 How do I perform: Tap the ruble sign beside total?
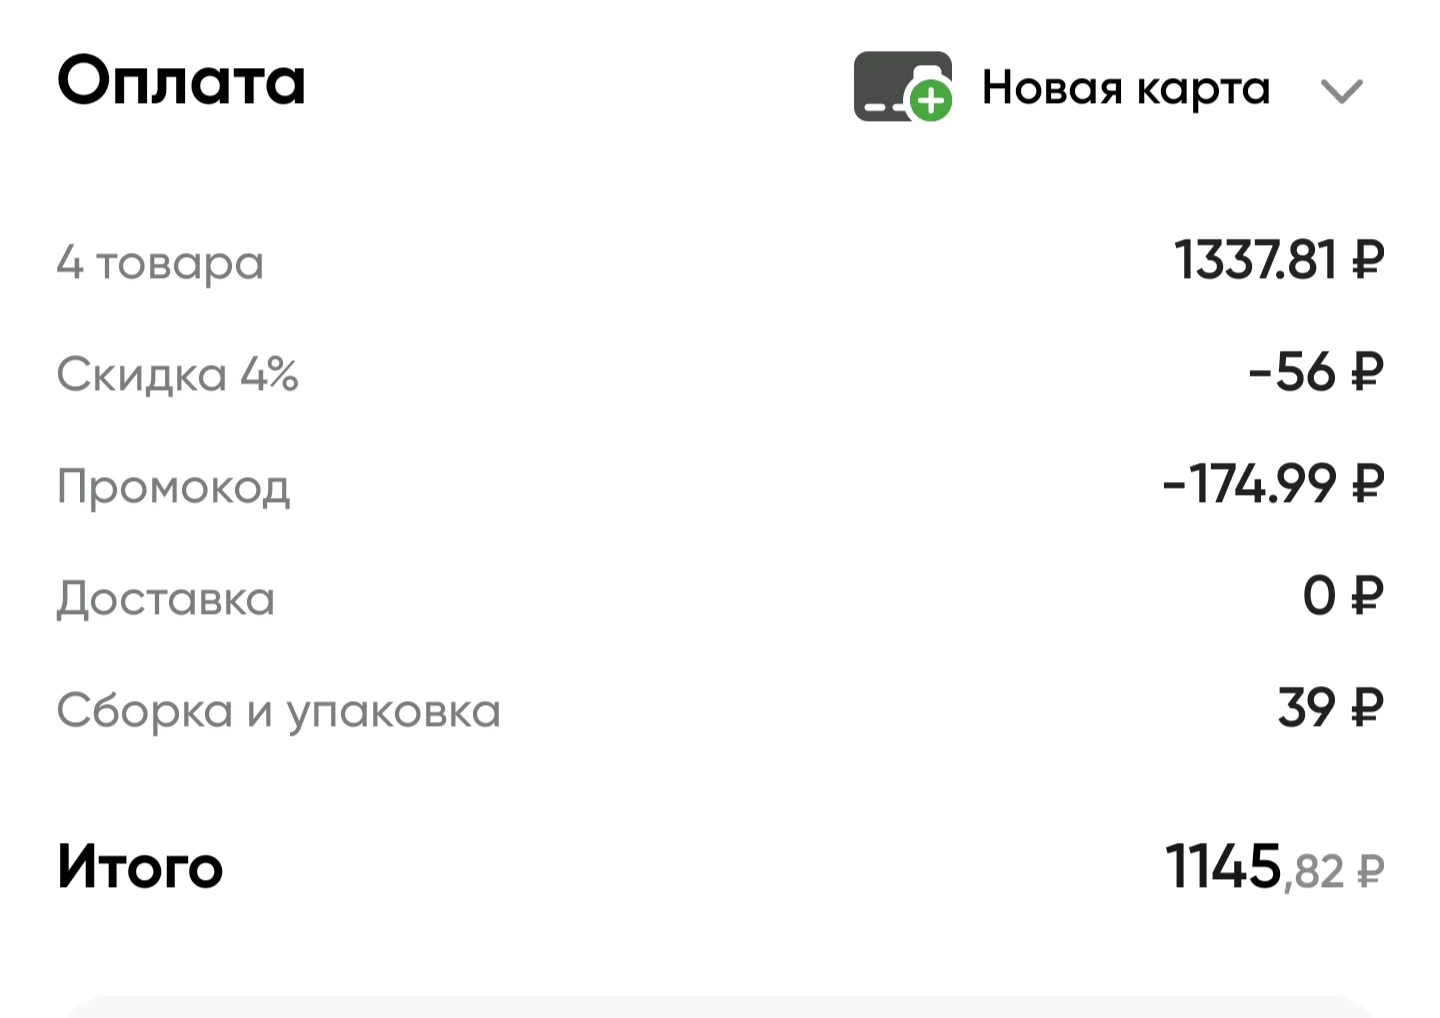[1370, 872]
